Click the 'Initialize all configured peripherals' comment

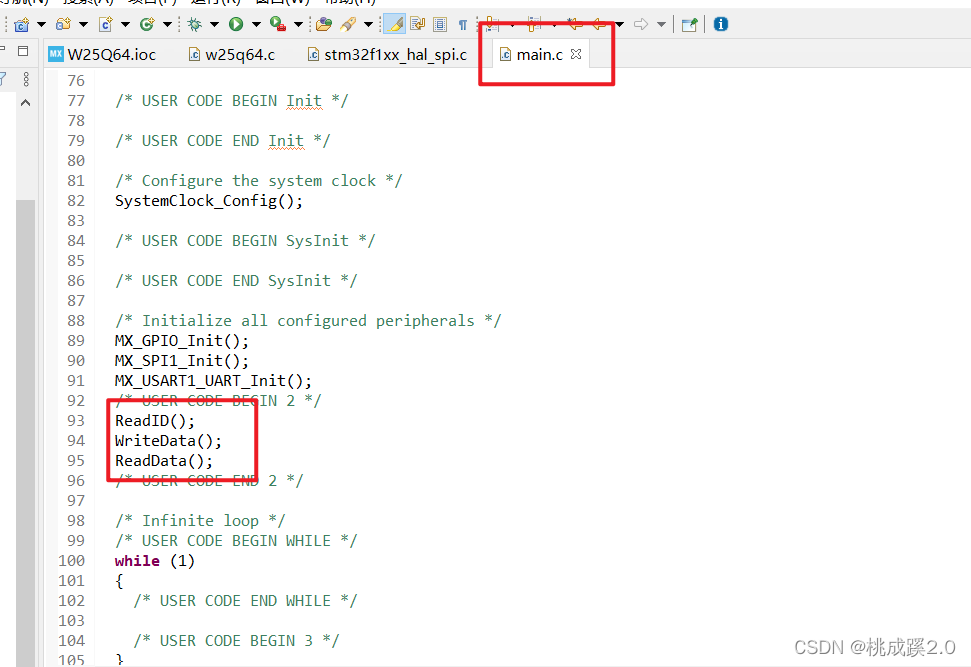(308, 321)
